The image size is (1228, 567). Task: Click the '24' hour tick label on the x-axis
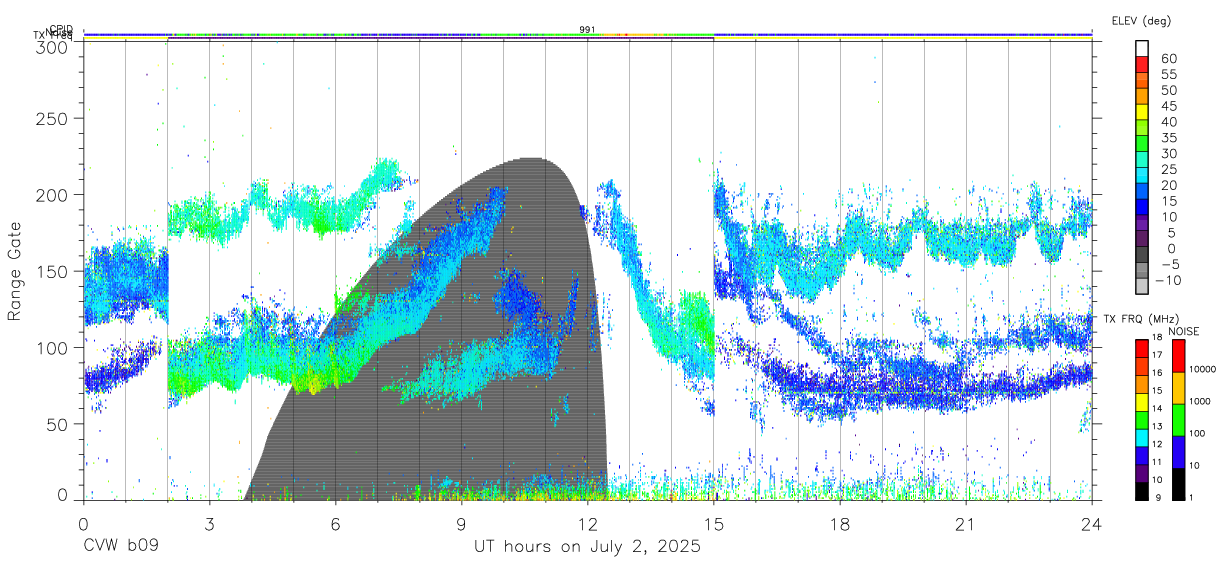(x=1092, y=525)
